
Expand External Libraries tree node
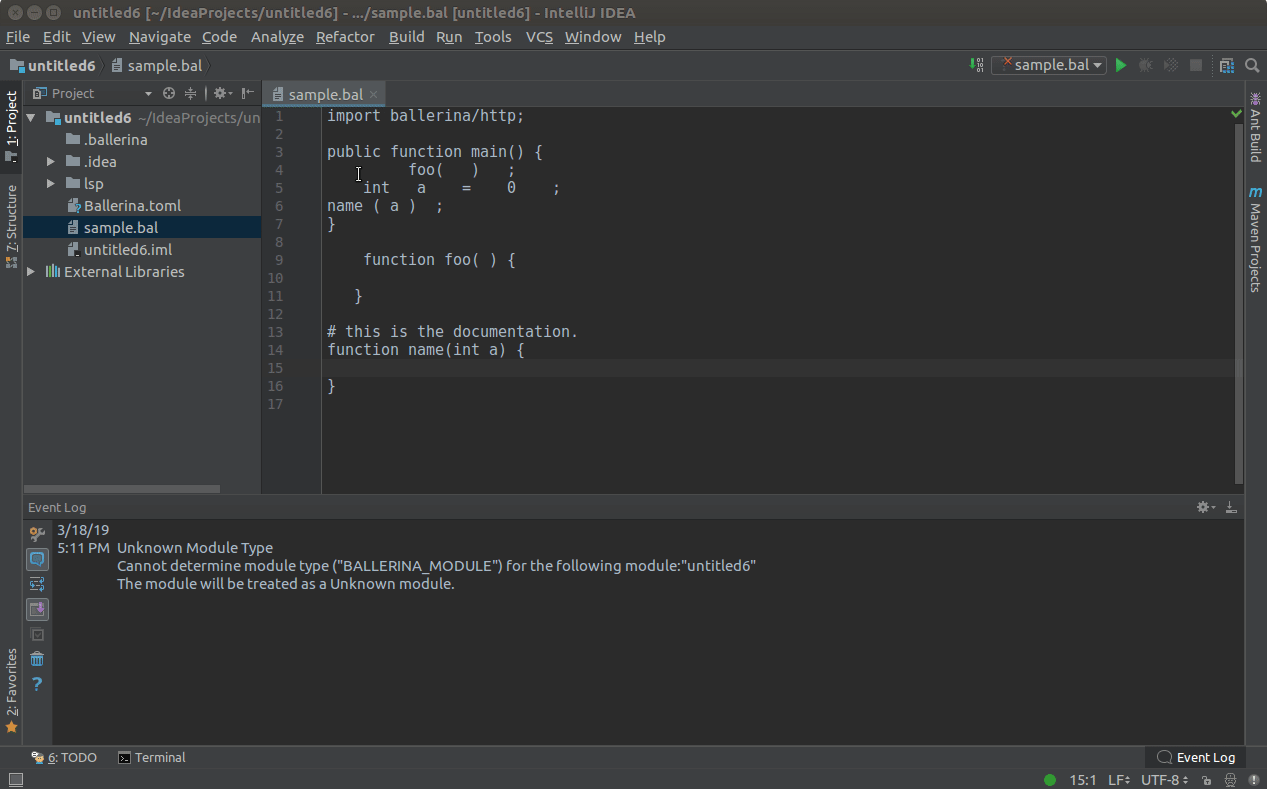pos(31,272)
